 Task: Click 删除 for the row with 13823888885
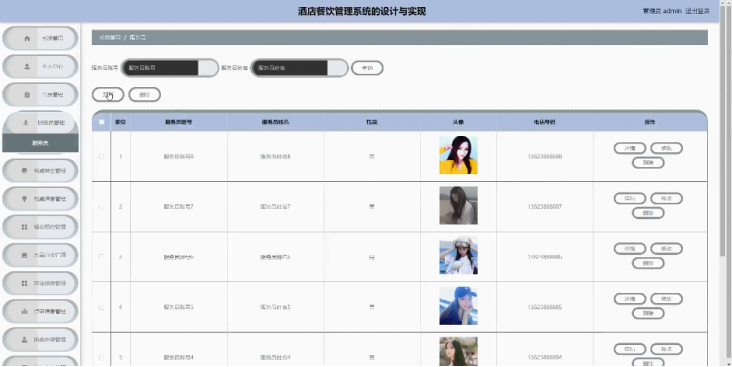648,313
